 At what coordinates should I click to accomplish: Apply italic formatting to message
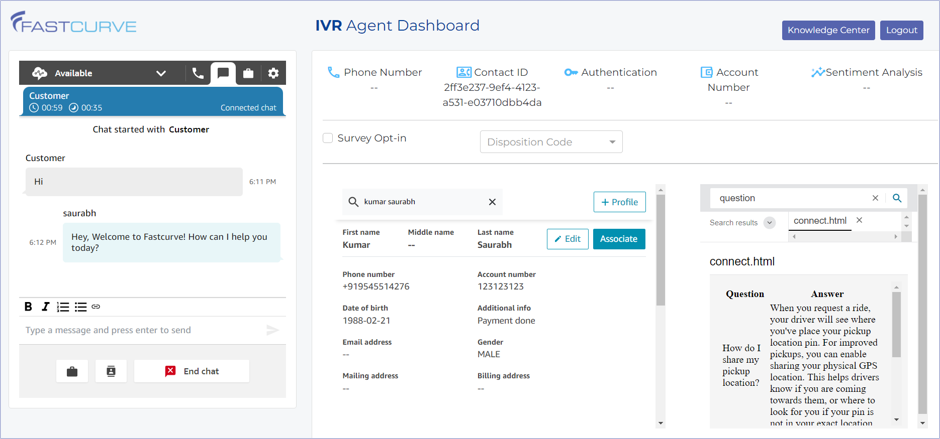pyautogui.click(x=45, y=307)
